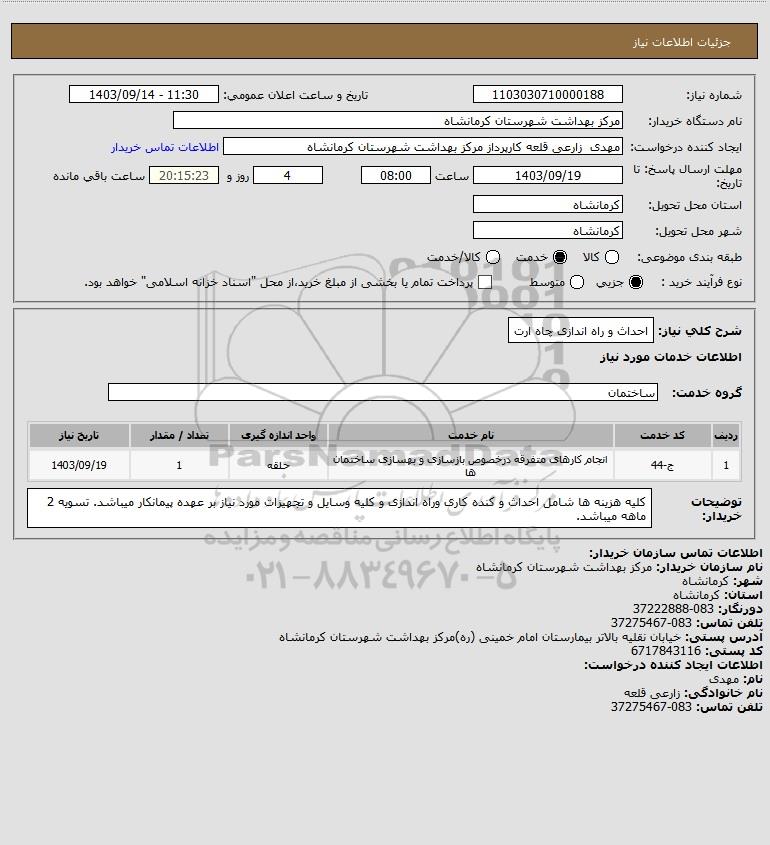This screenshot has width=770, height=845.
Task: Click the تاریخ نیاز column header
Action: (79, 435)
